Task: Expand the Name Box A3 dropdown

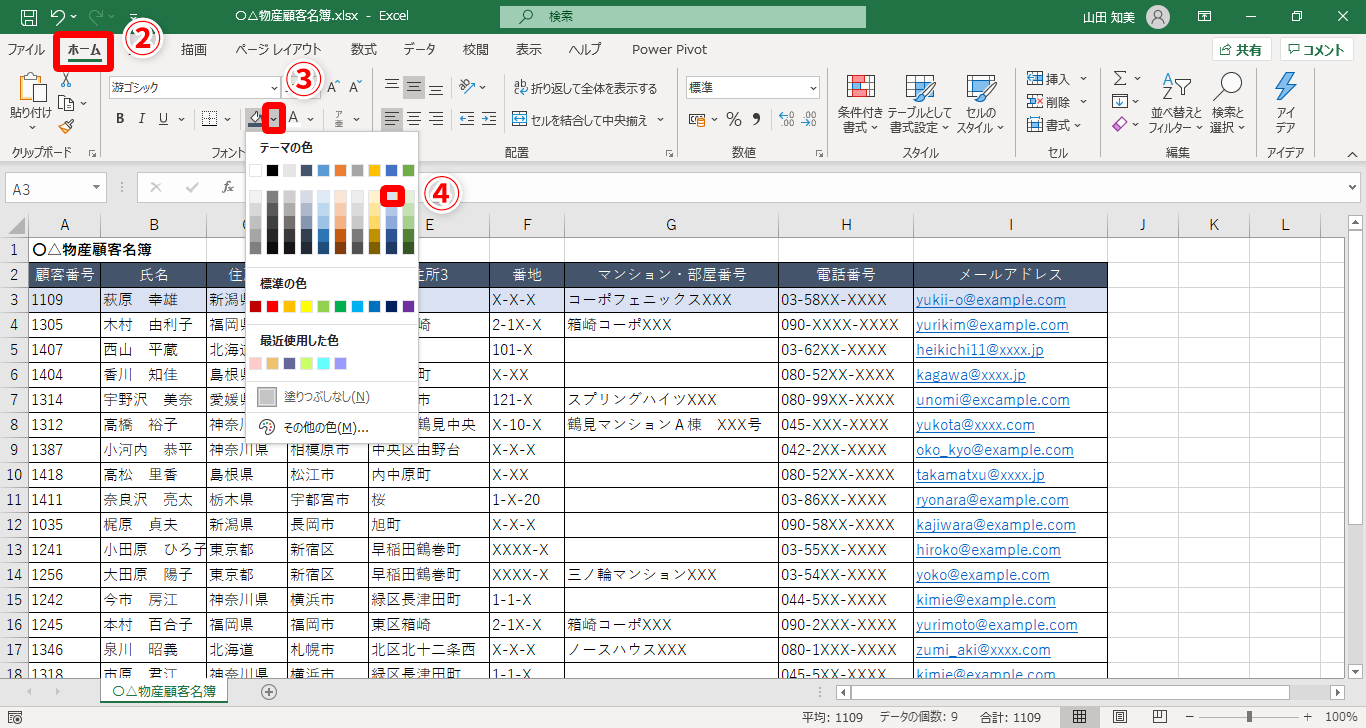Action: [97, 188]
